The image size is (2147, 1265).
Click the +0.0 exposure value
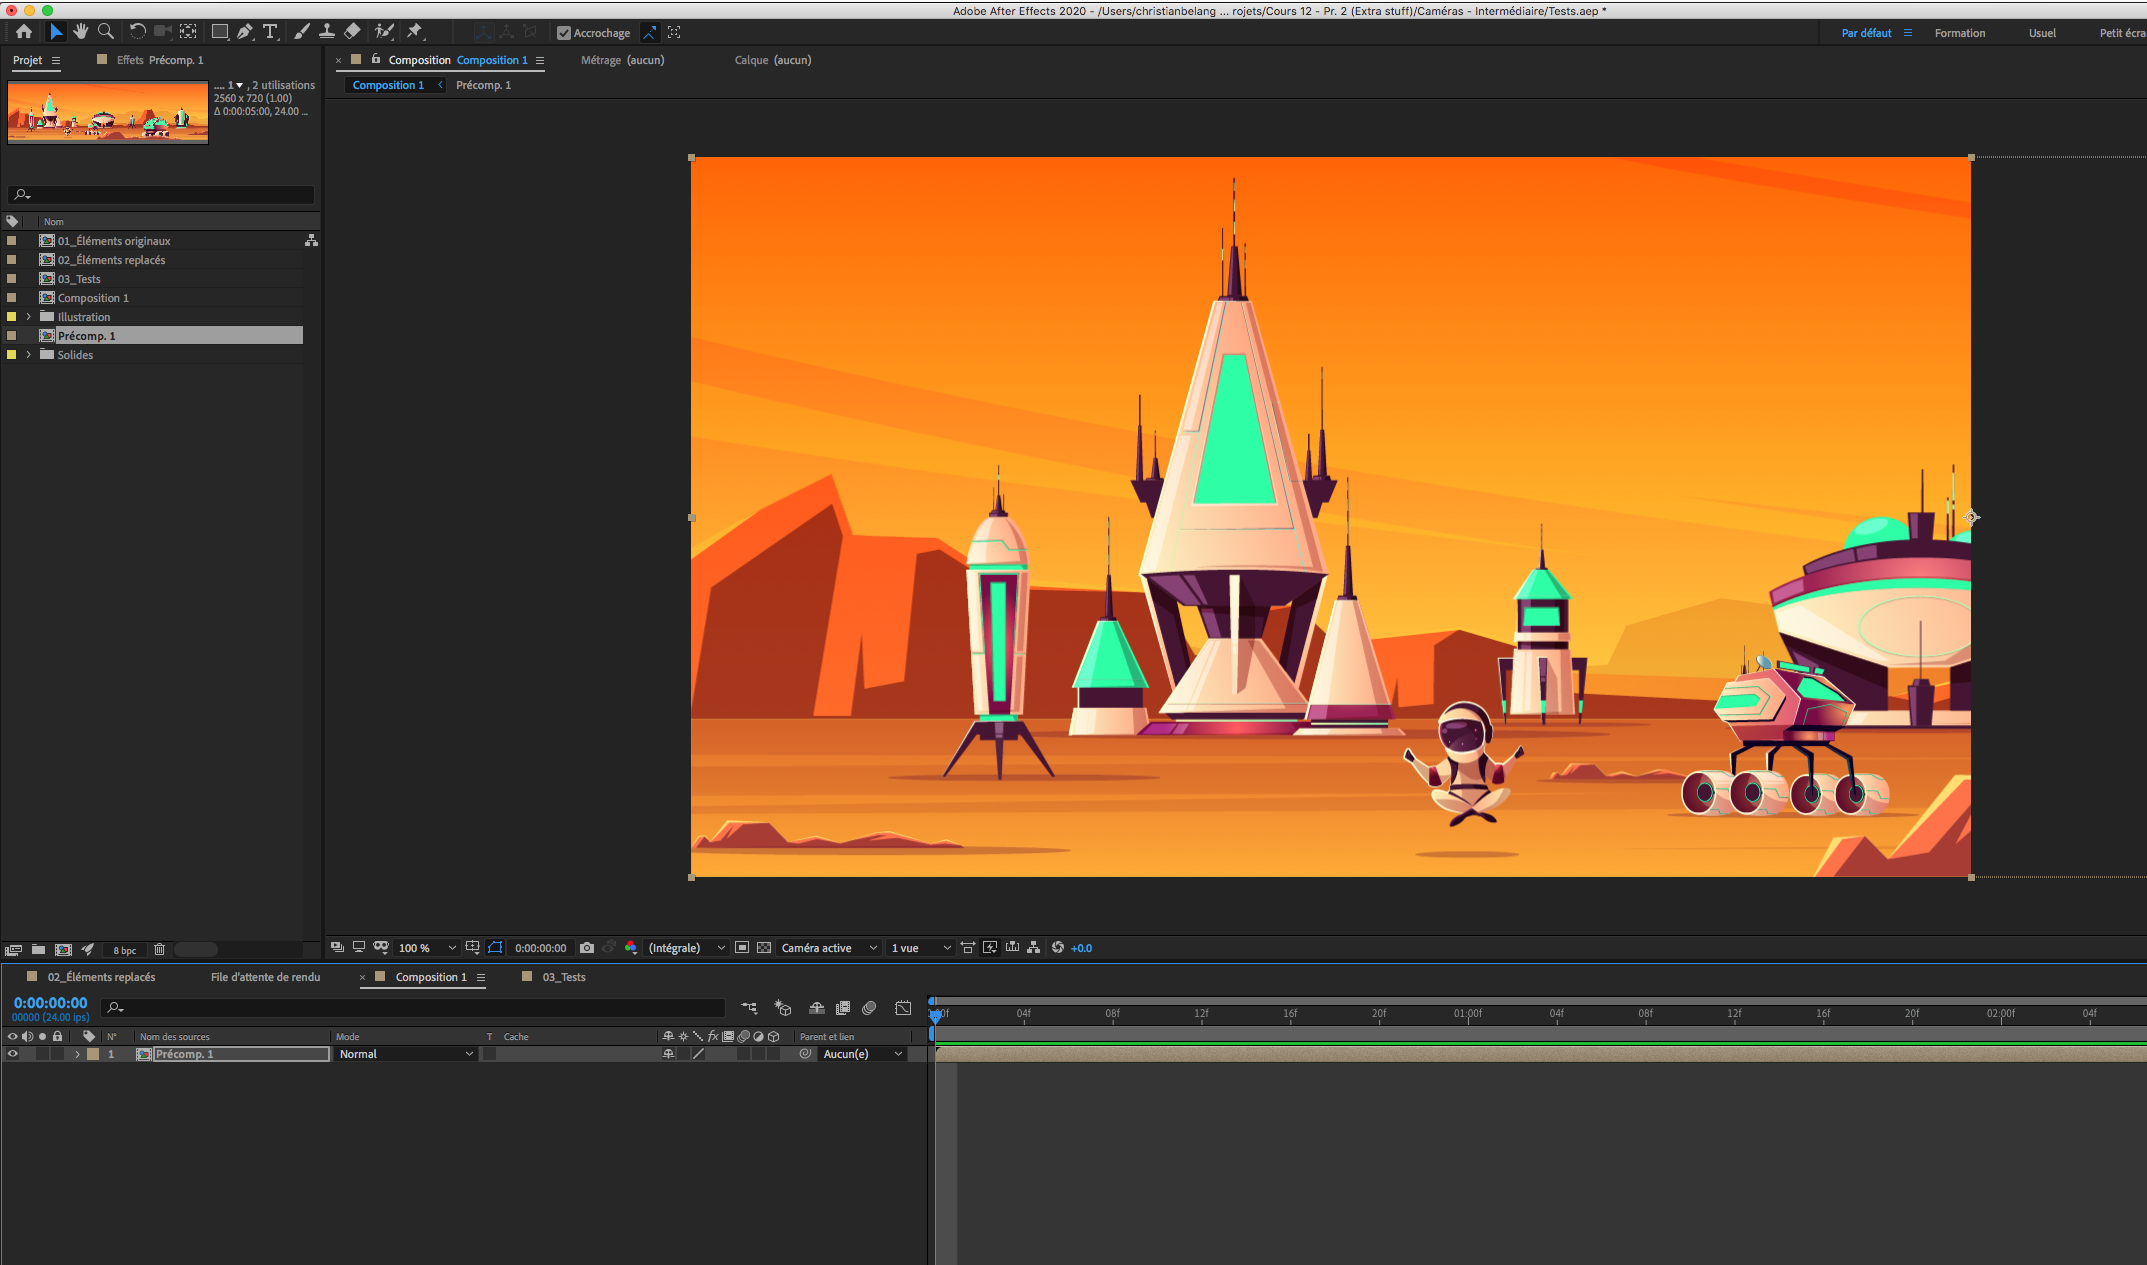[1081, 948]
